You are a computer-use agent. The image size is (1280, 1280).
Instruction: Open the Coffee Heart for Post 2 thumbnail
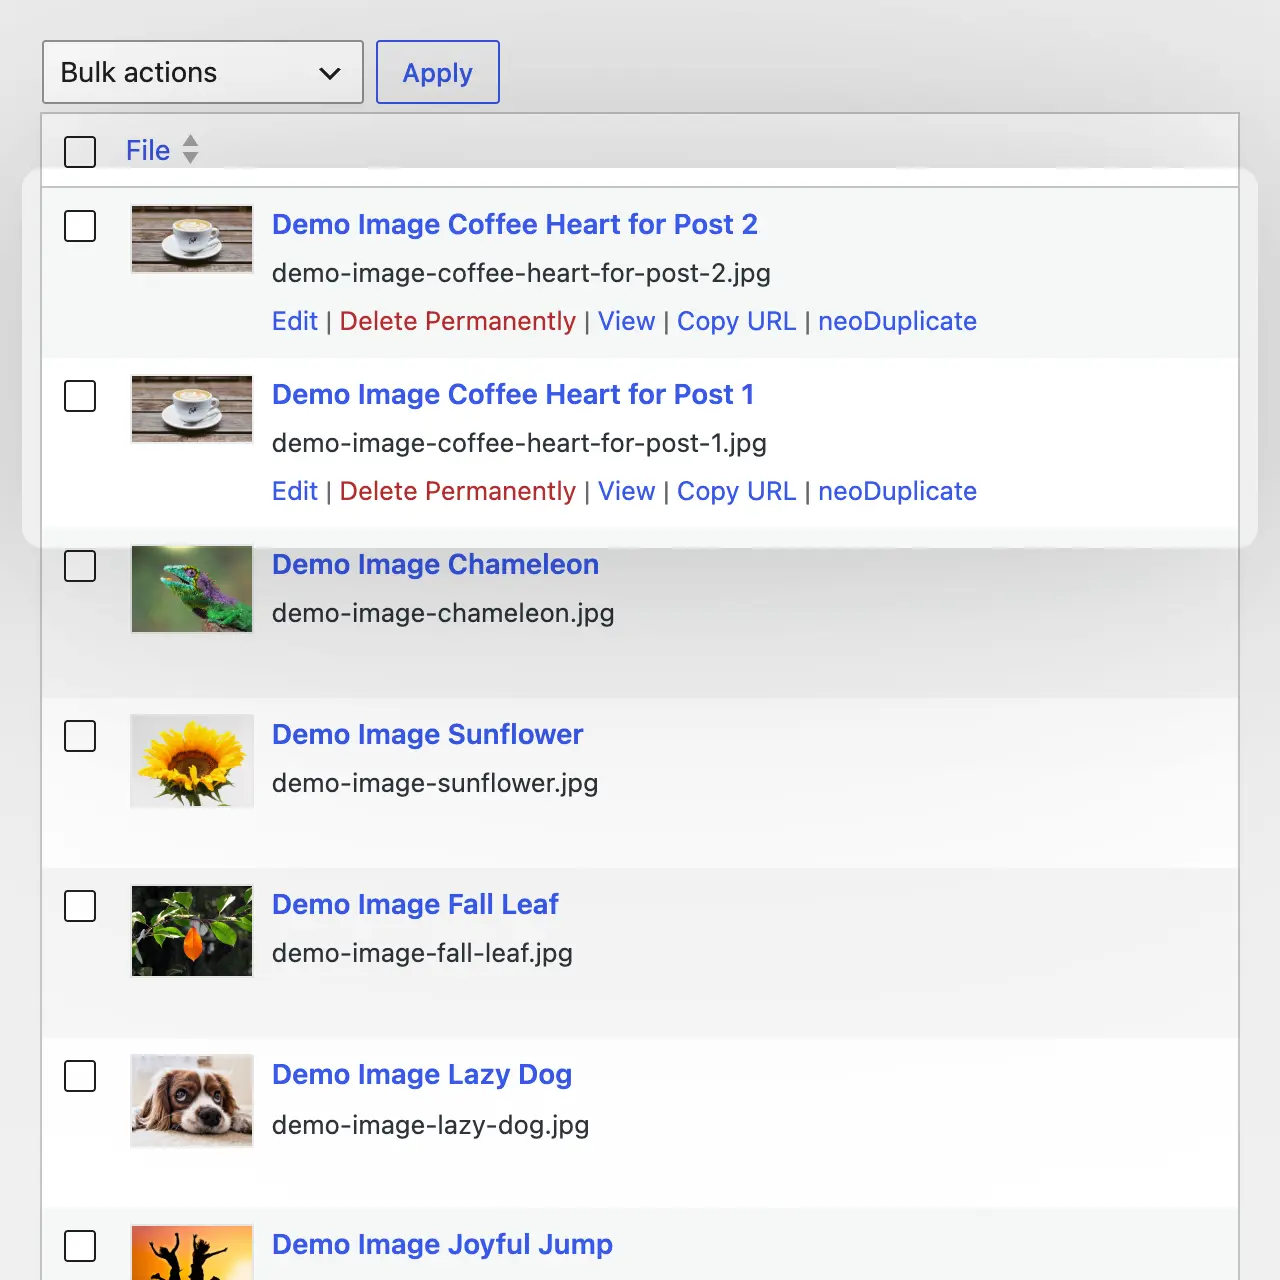(192, 239)
